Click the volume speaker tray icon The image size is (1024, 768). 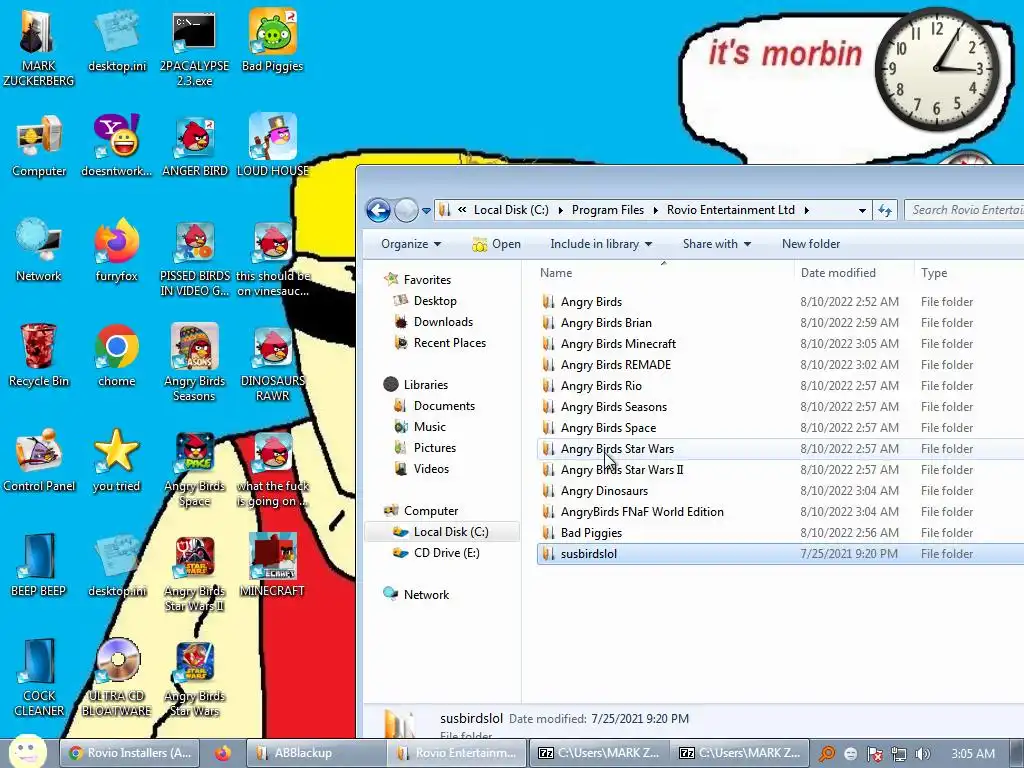[923, 754]
